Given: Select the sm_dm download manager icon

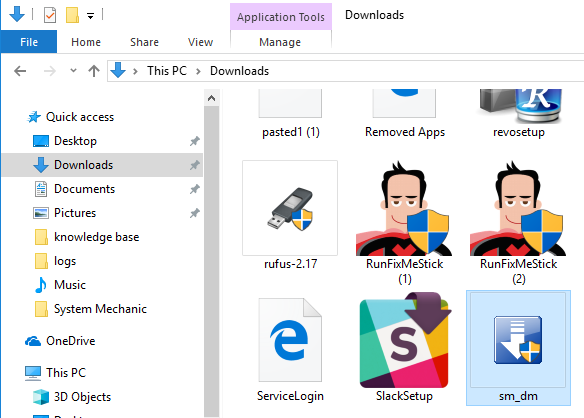Looking at the screenshot, I should pos(518,340).
